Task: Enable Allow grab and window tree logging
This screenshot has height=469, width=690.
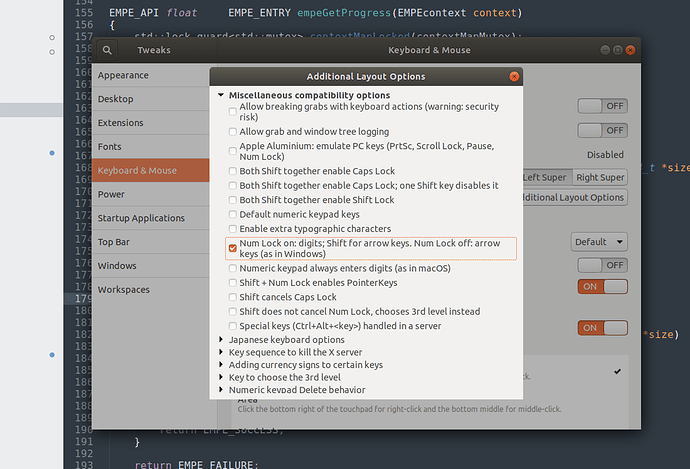Action: (233, 132)
